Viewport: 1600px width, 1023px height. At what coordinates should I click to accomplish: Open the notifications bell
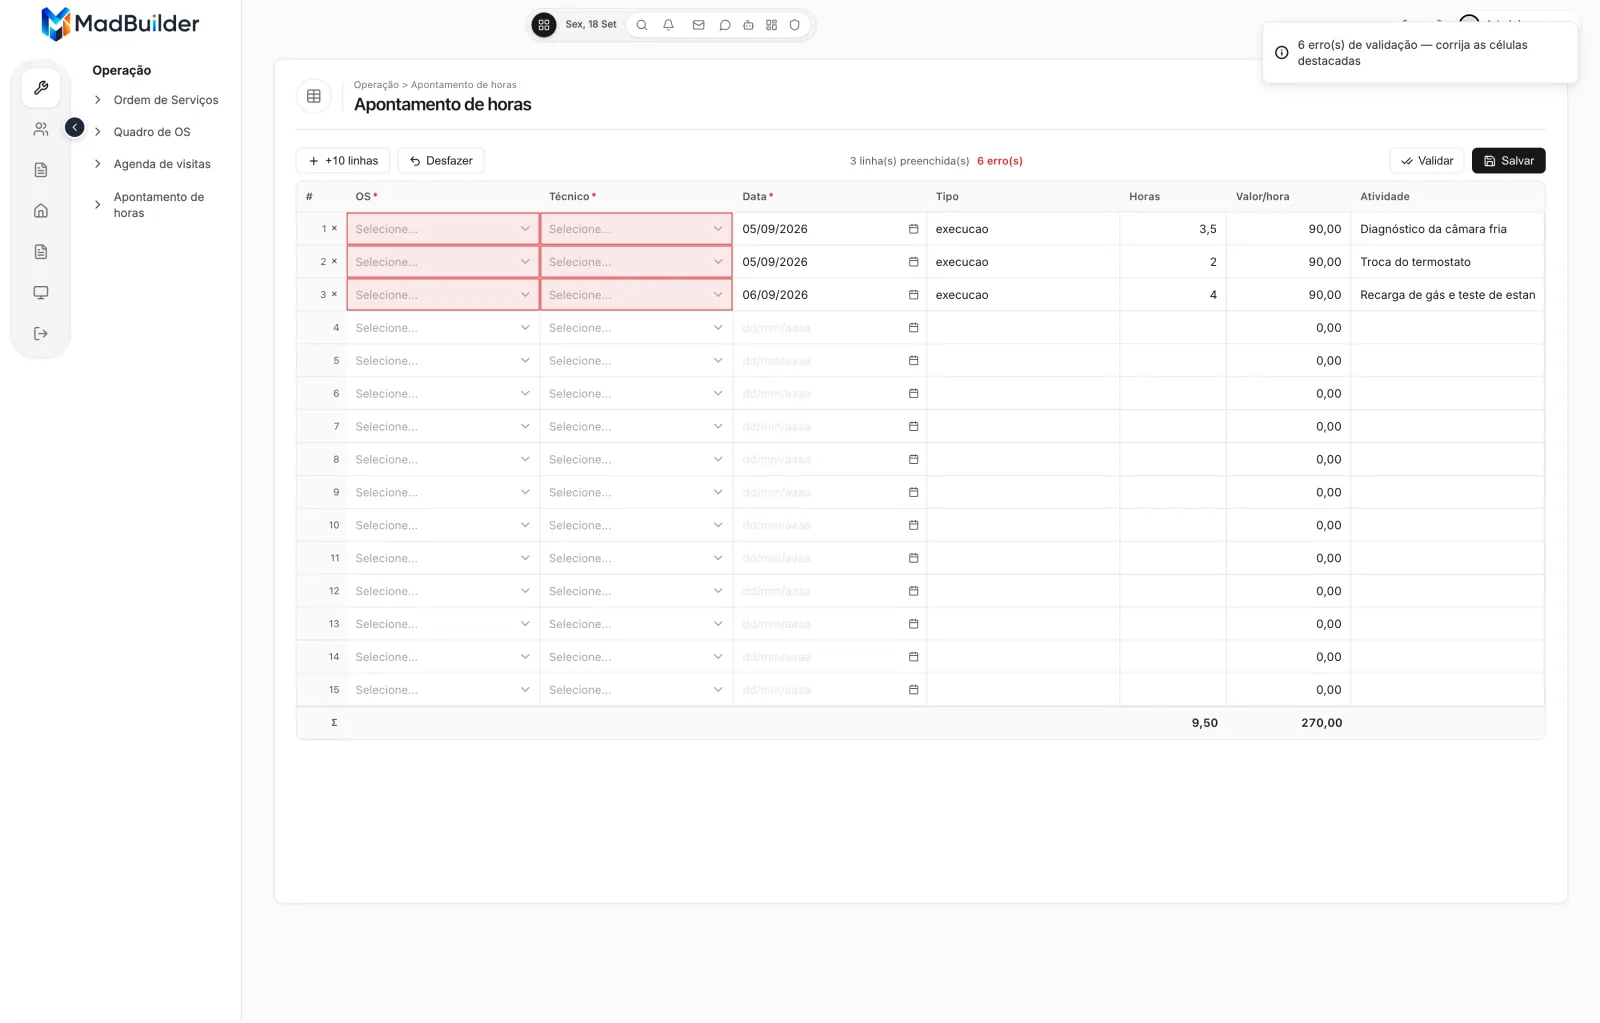pos(668,25)
